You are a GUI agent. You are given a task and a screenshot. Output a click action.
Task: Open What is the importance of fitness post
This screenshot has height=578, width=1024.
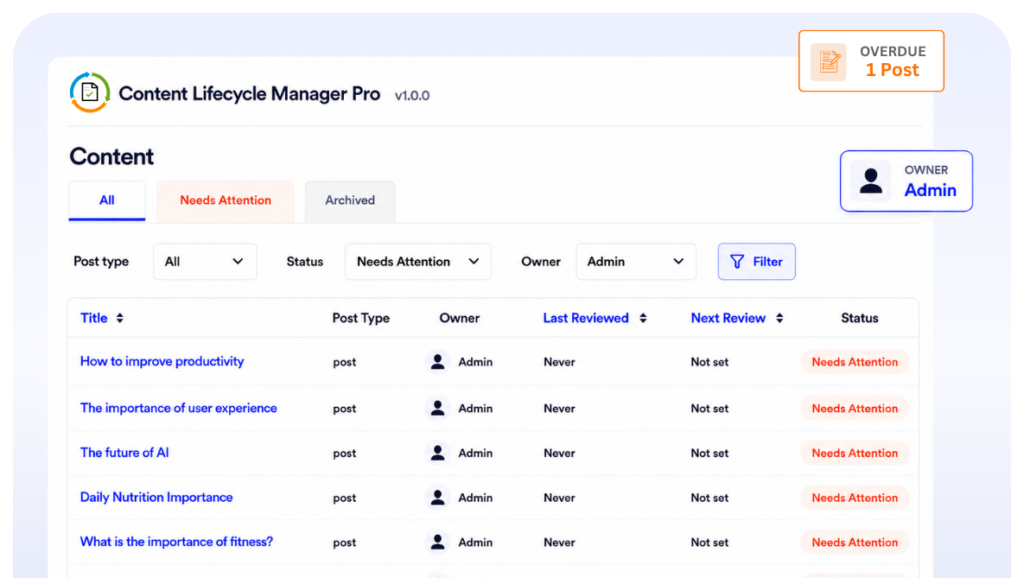coord(176,542)
